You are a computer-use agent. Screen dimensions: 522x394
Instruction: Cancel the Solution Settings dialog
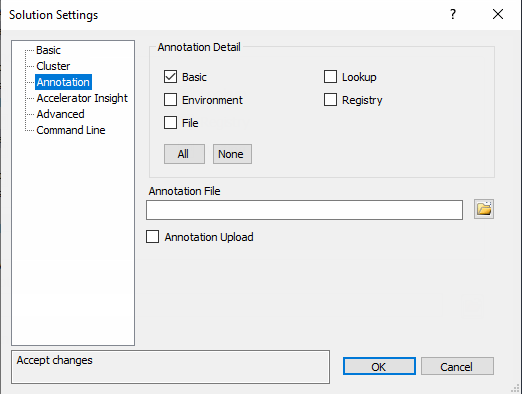click(x=457, y=367)
